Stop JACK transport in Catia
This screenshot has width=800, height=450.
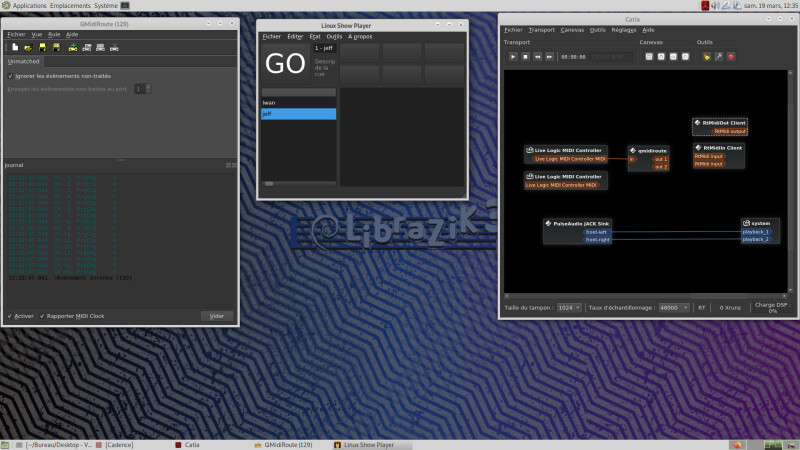tap(526, 57)
